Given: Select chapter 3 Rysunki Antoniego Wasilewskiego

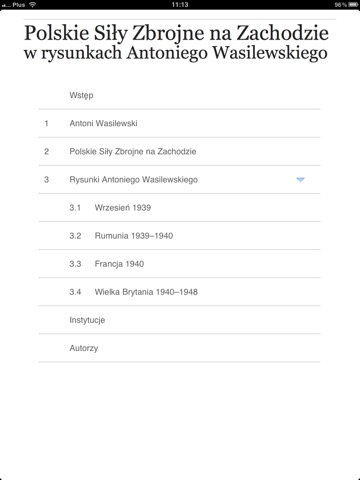Looking at the screenshot, I should click(179, 180).
